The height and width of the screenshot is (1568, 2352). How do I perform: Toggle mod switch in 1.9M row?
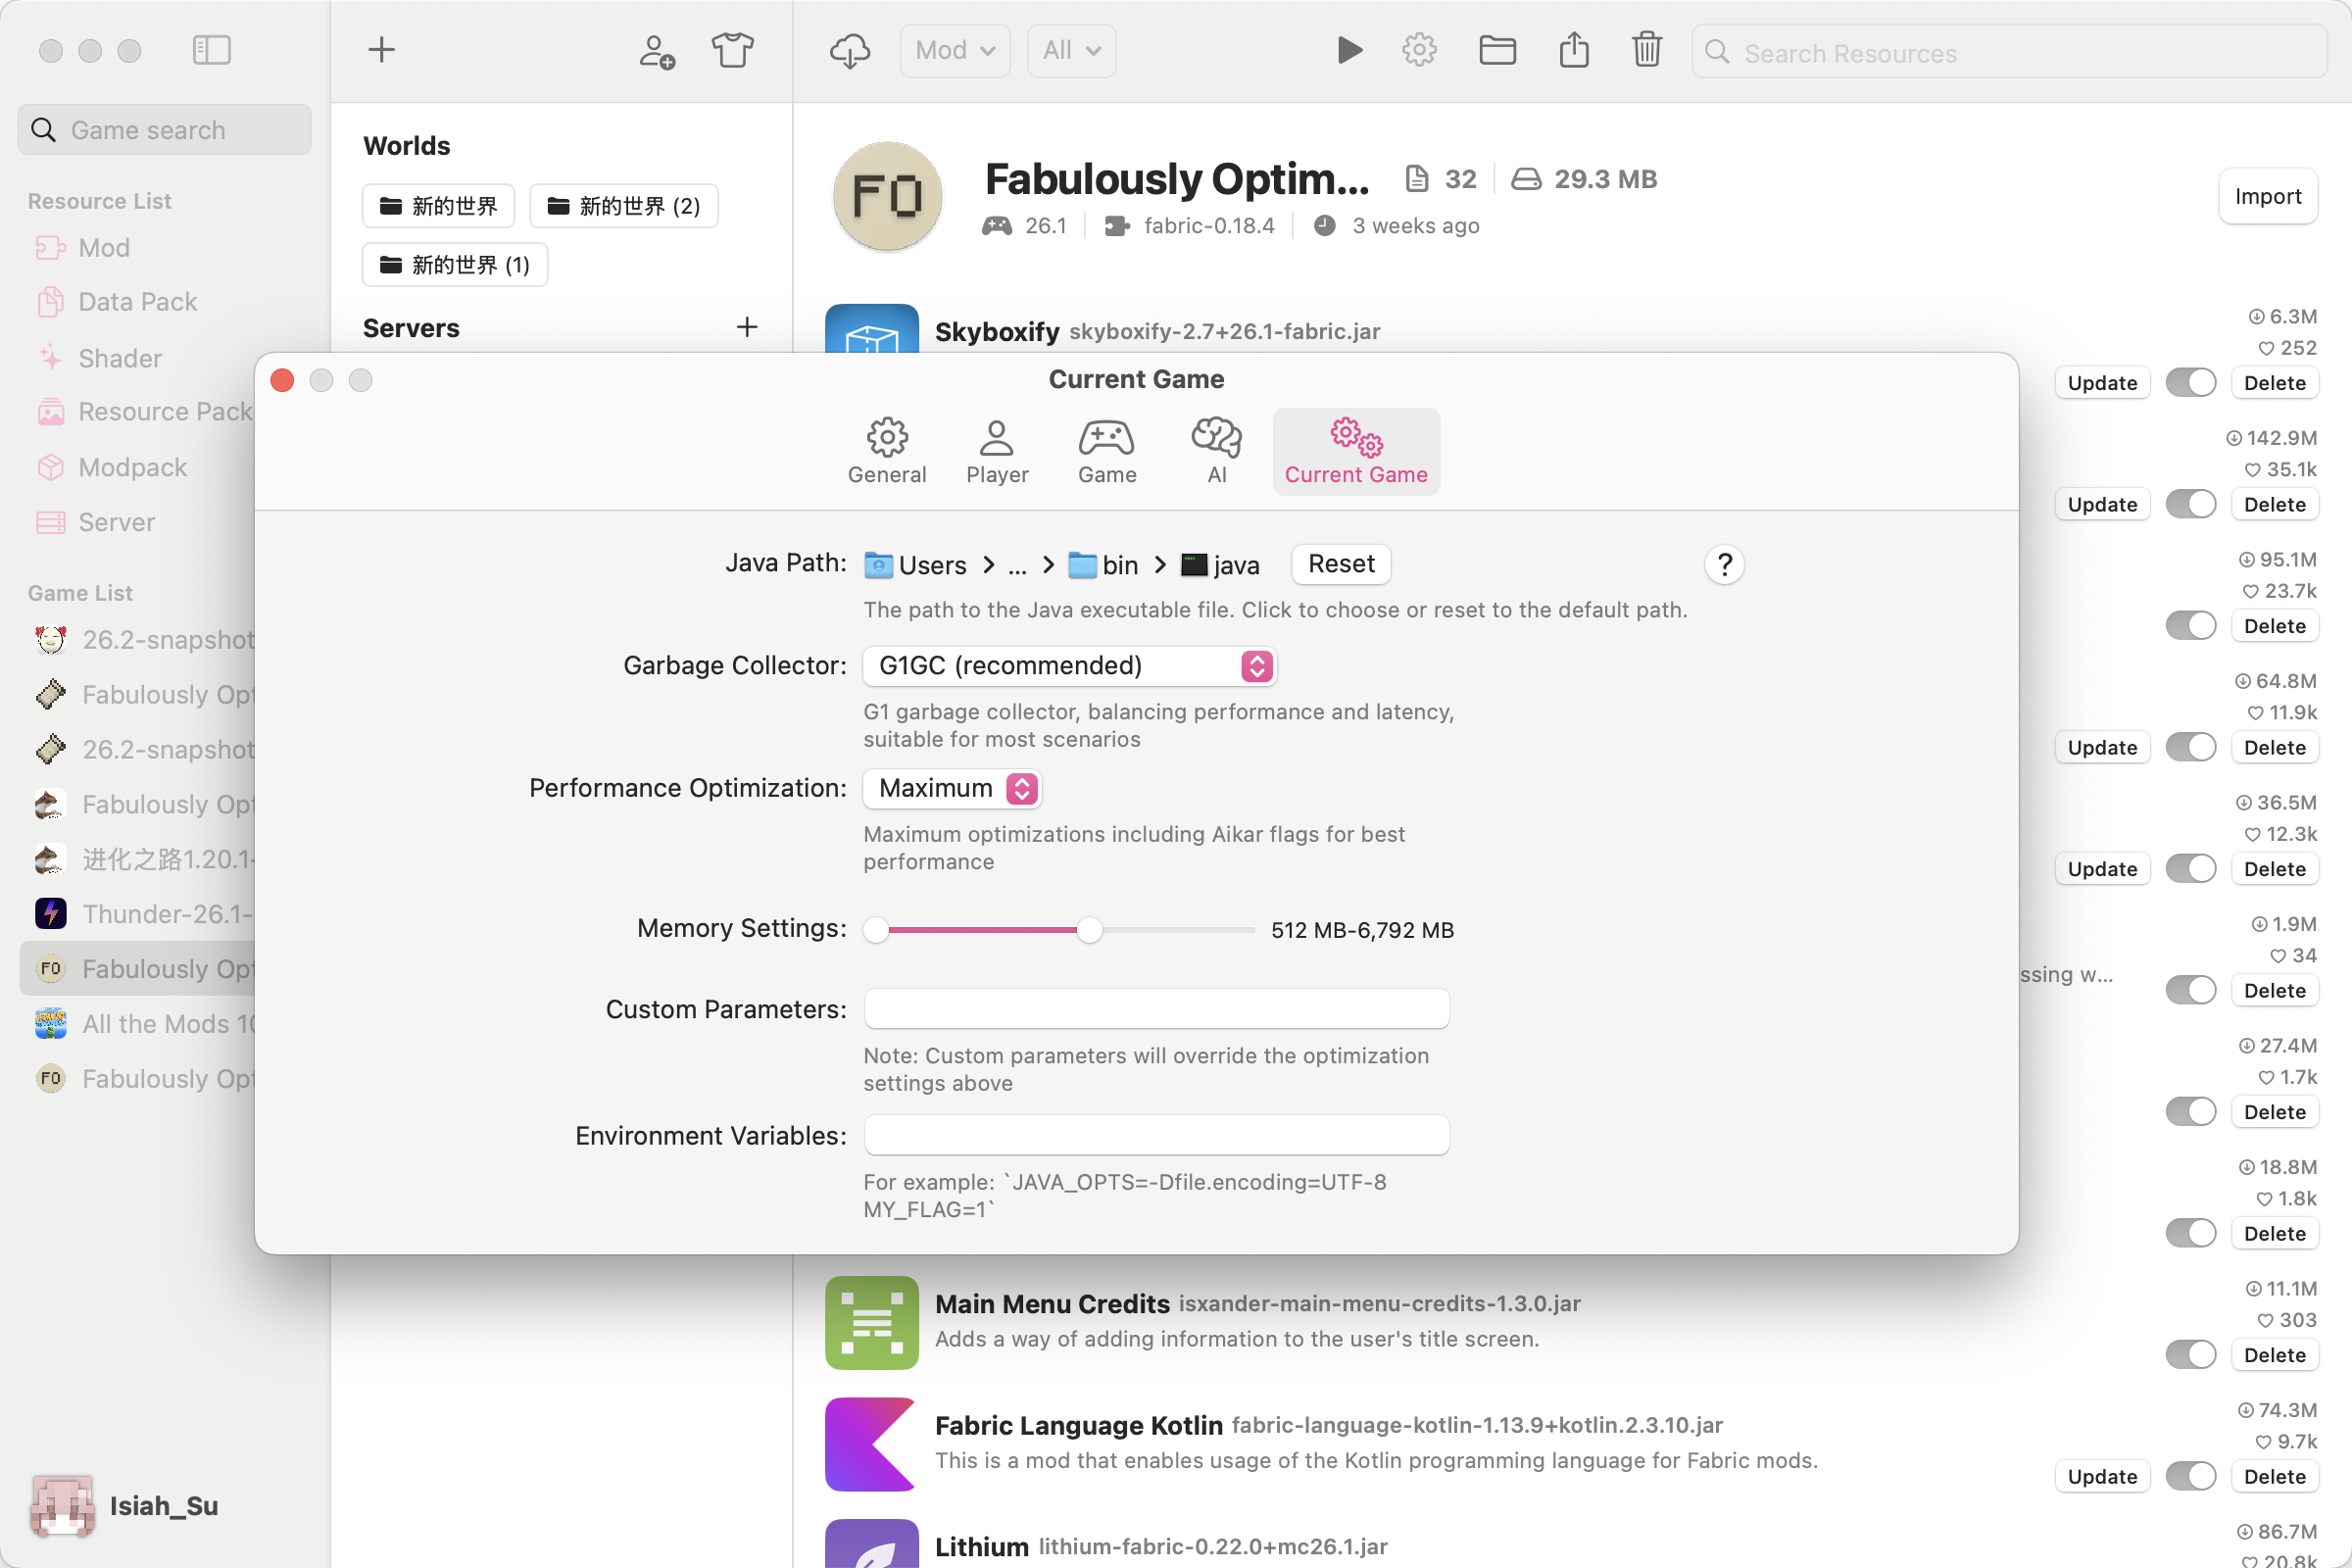click(2190, 990)
